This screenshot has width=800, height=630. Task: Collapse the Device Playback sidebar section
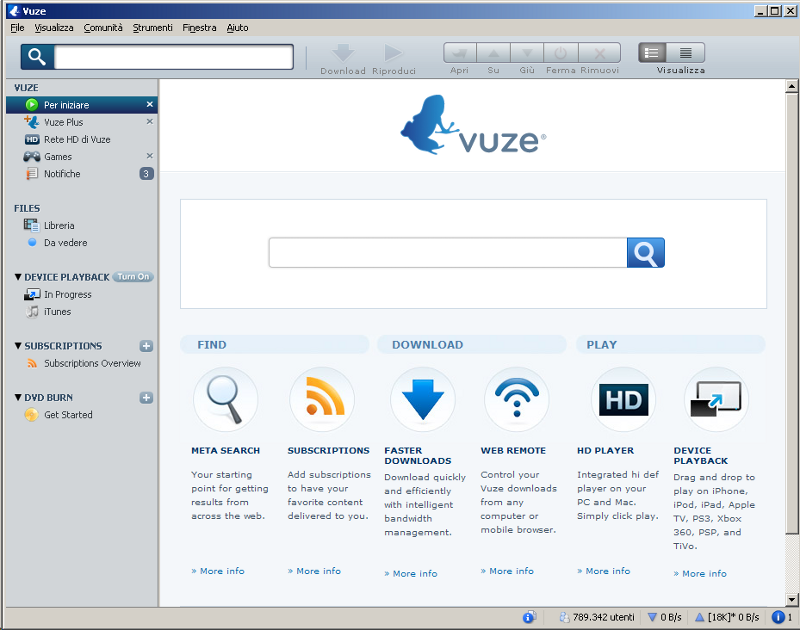pos(18,277)
